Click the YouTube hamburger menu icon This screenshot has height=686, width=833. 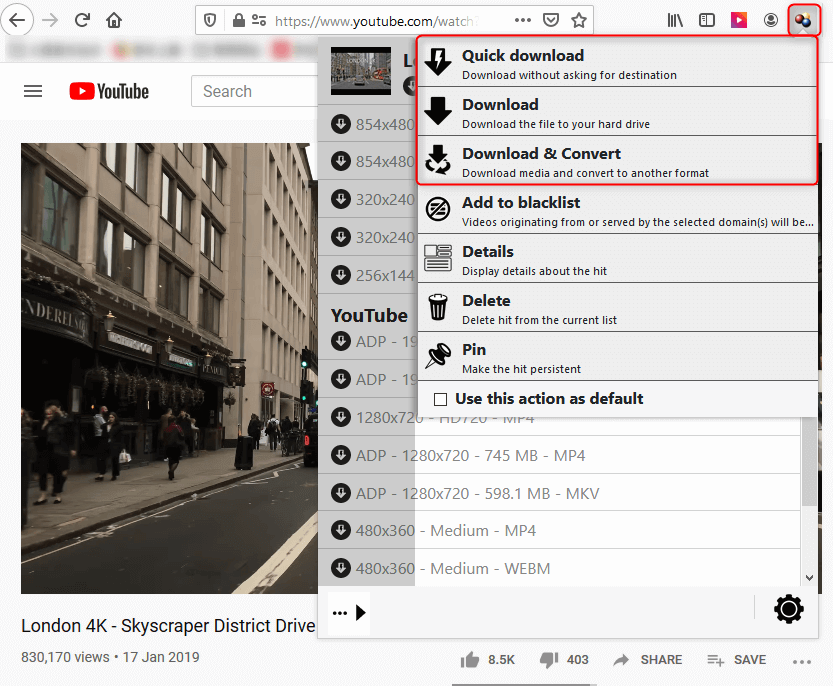(33, 91)
